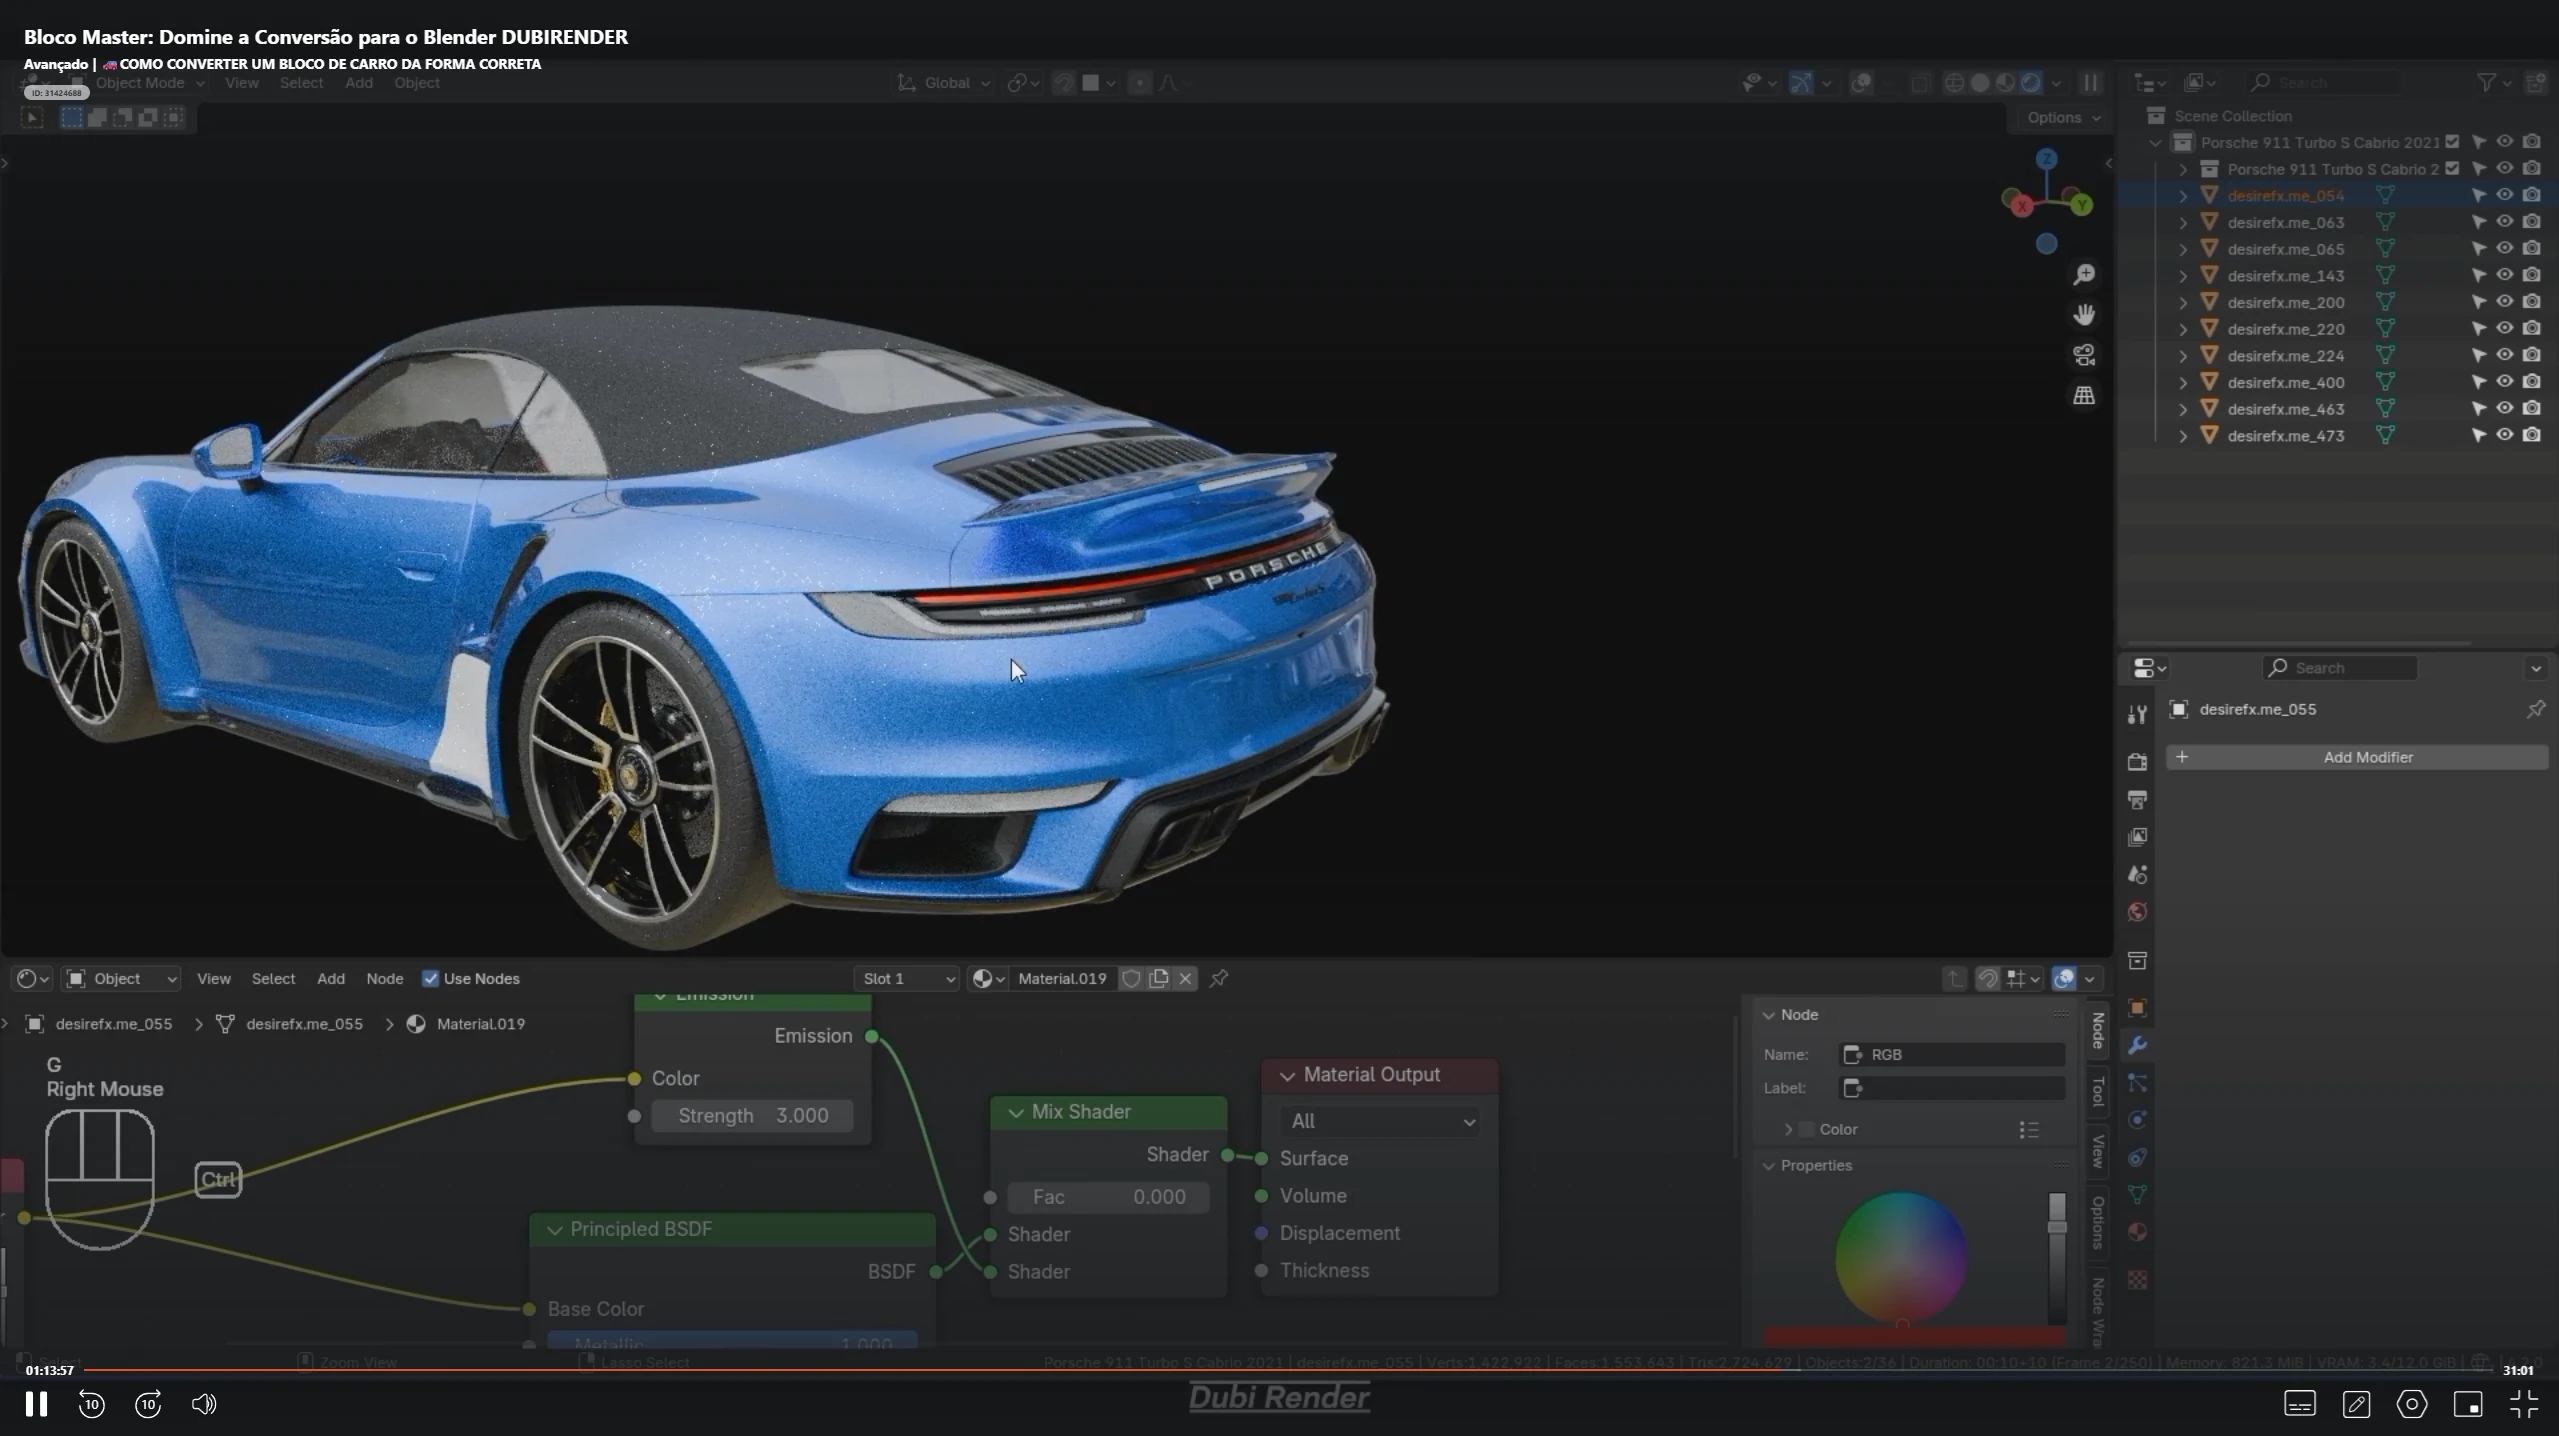The height and width of the screenshot is (1436, 2559).
Task: Open node editor Object type dropdown
Action: point(121,979)
